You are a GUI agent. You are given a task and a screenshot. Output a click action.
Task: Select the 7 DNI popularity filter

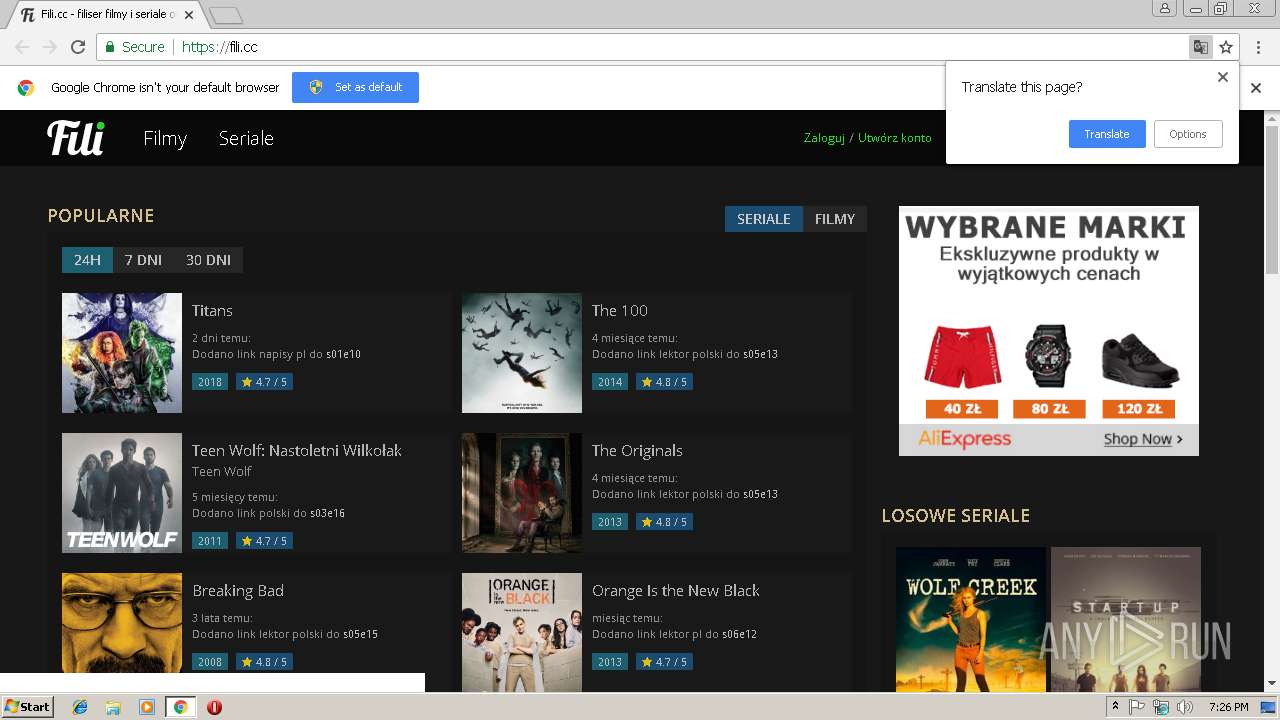click(143, 260)
